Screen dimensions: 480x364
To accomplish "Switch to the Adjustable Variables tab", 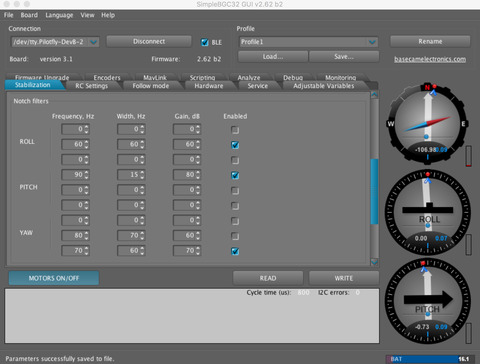I will pos(324,86).
